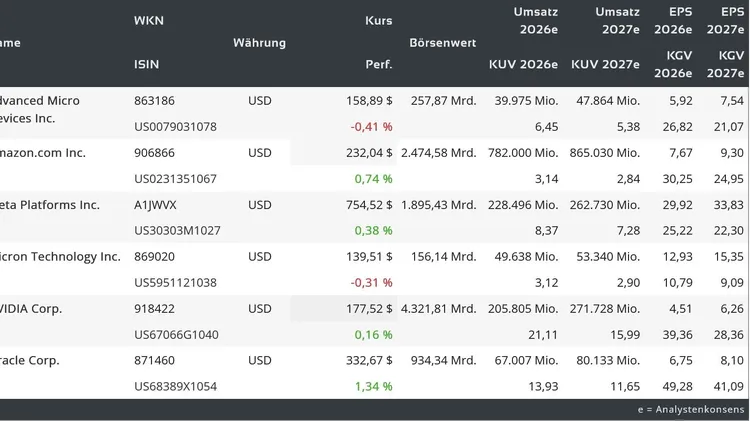Click the Oracle Corp. company link
The height and width of the screenshot is (421, 750).
click(x=30, y=361)
